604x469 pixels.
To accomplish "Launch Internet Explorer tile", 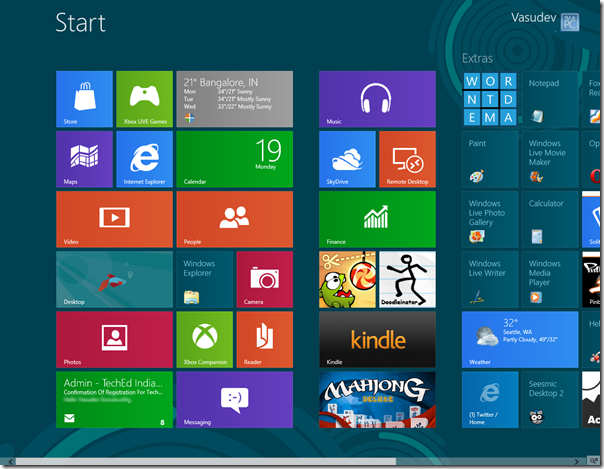I will 144,159.
